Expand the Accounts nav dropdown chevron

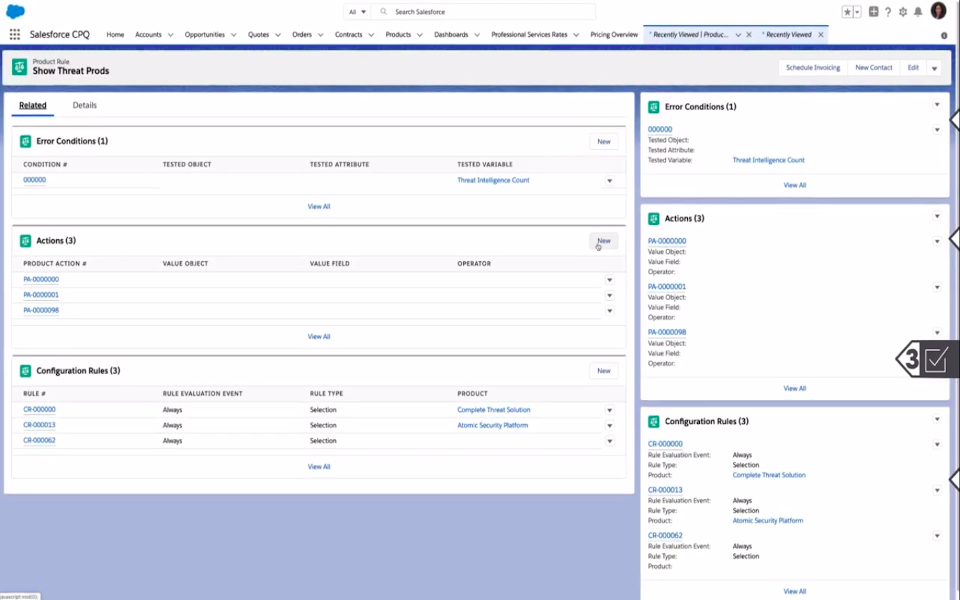coord(171,35)
